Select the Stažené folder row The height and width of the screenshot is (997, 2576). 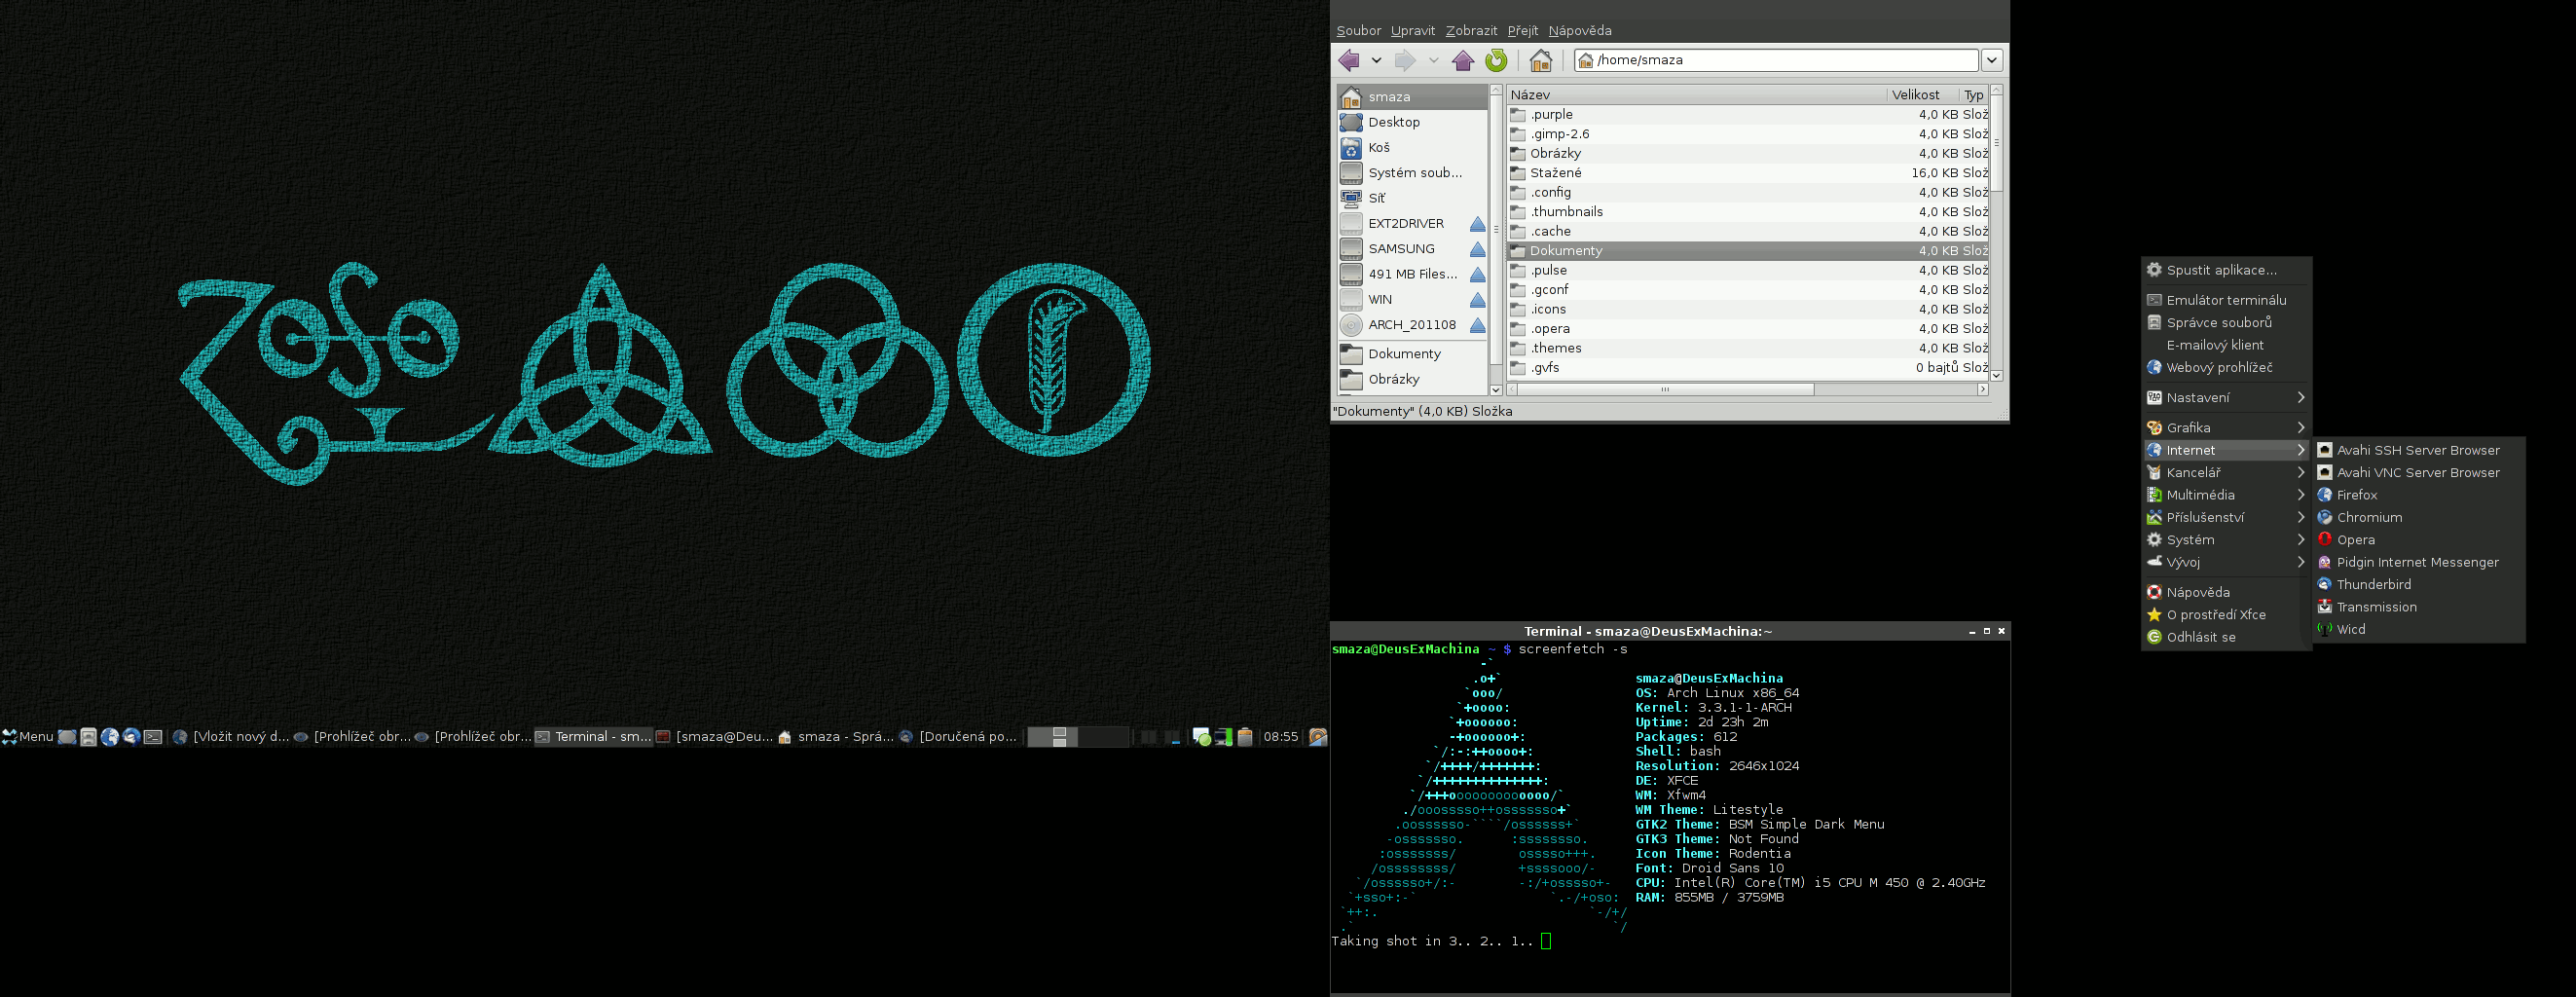pyautogui.click(x=1747, y=173)
